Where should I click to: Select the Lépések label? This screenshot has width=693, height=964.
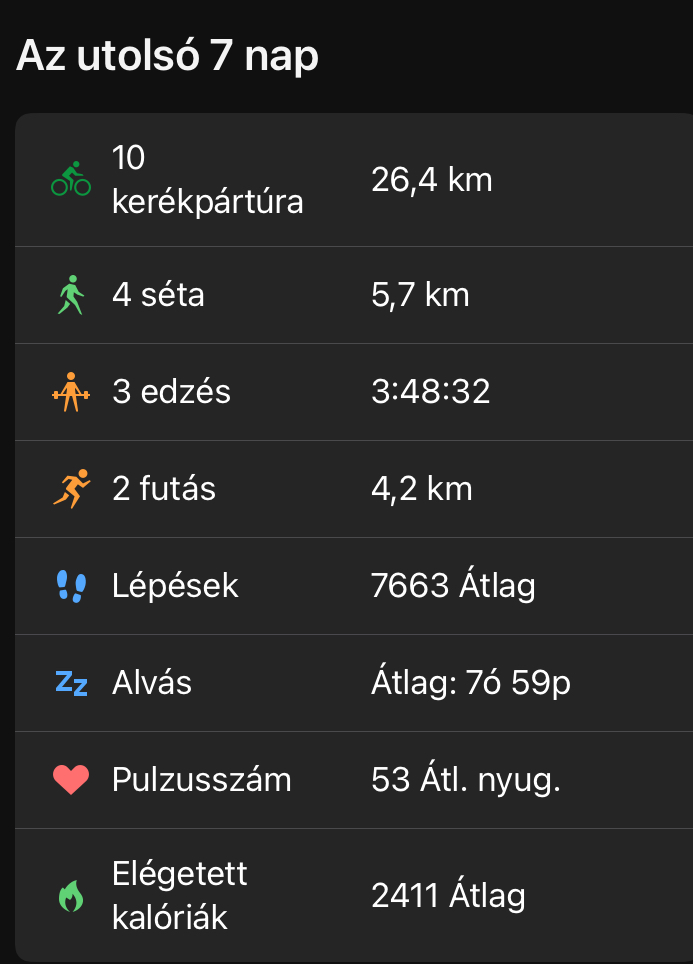point(176,586)
